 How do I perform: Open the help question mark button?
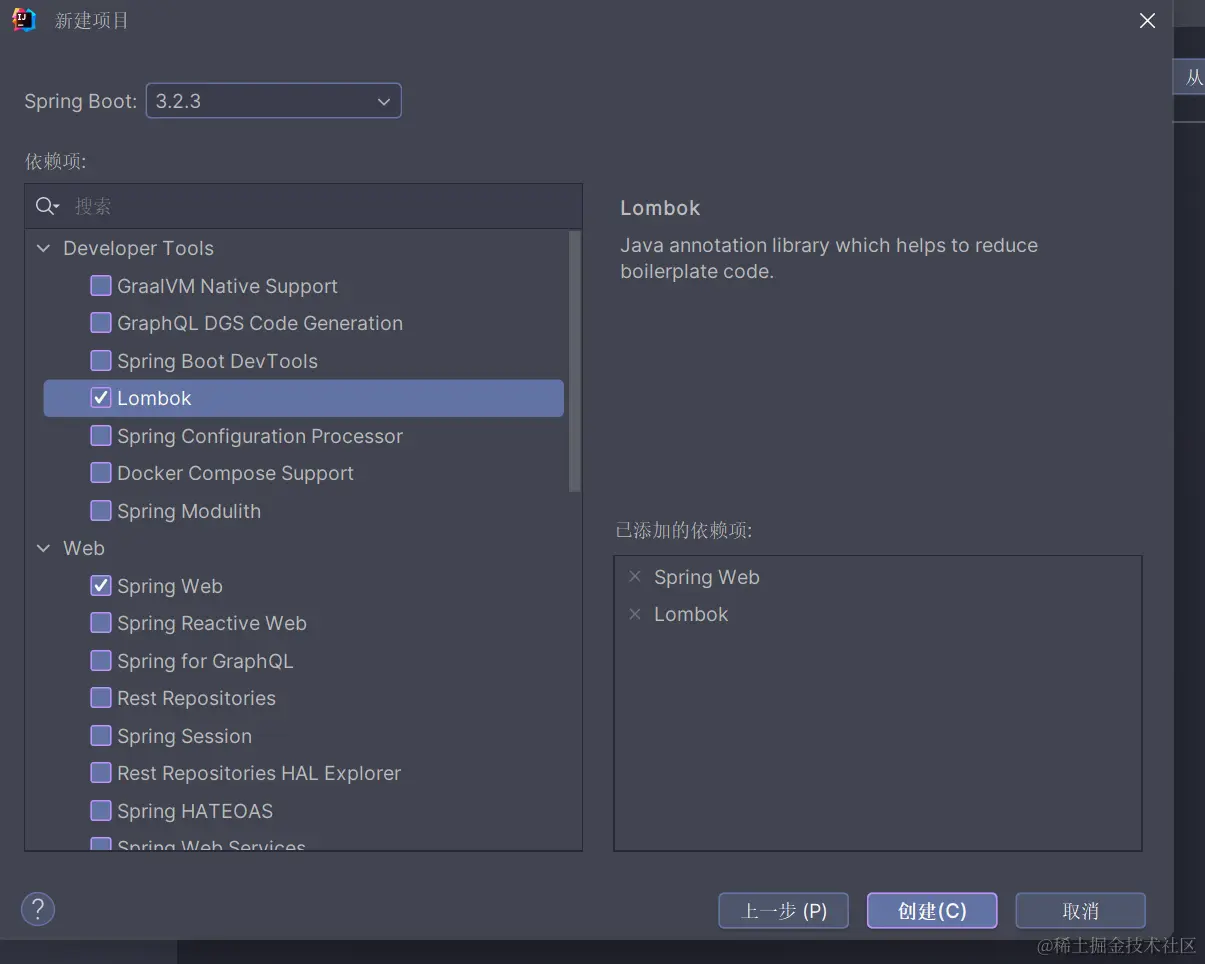(x=38, y=909)
